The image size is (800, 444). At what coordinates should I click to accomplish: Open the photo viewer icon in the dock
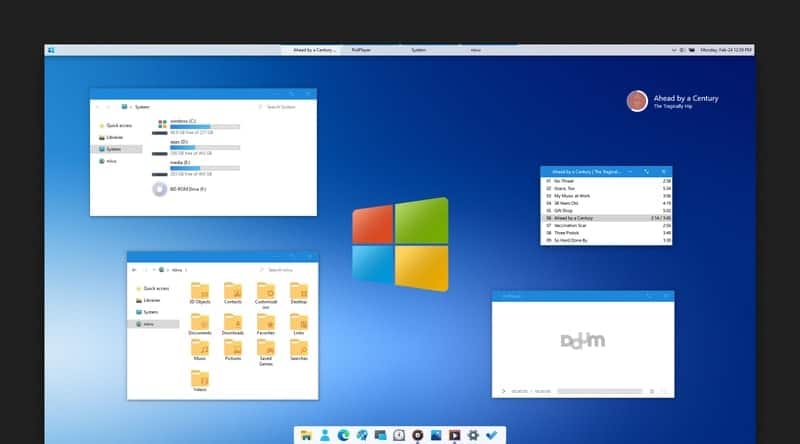click(x=436, y=435)
